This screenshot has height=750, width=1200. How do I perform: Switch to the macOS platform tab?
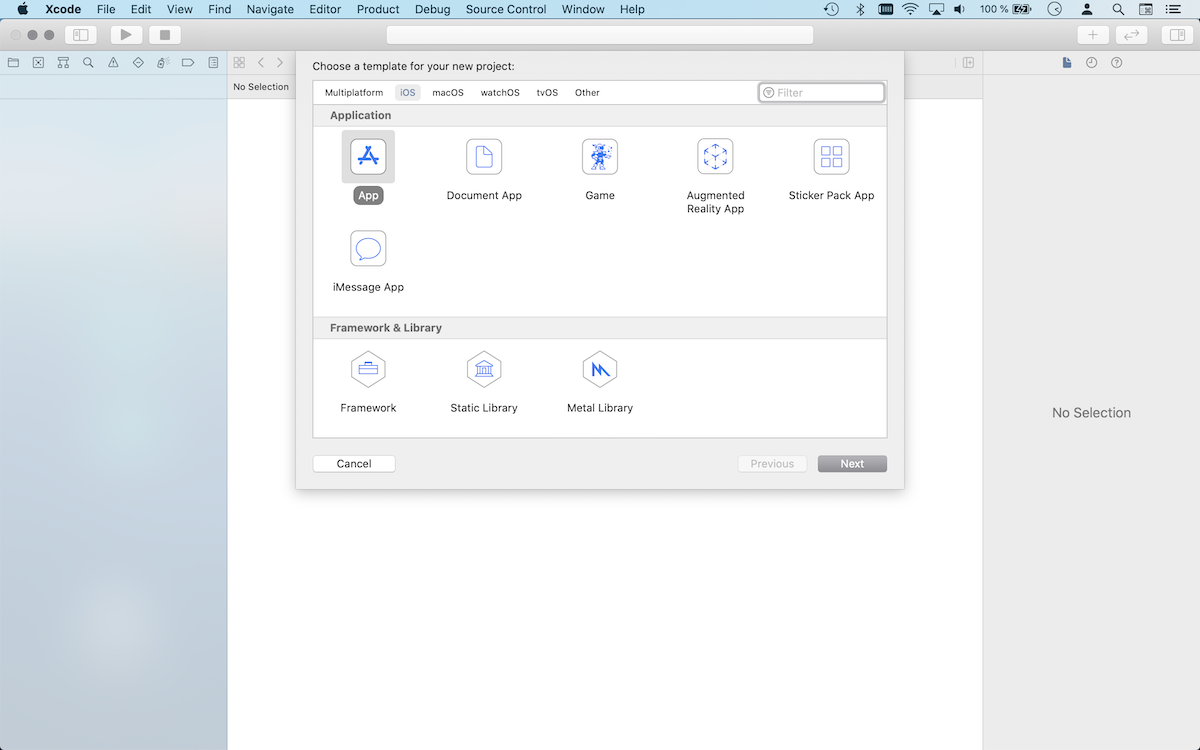[447, 92]
